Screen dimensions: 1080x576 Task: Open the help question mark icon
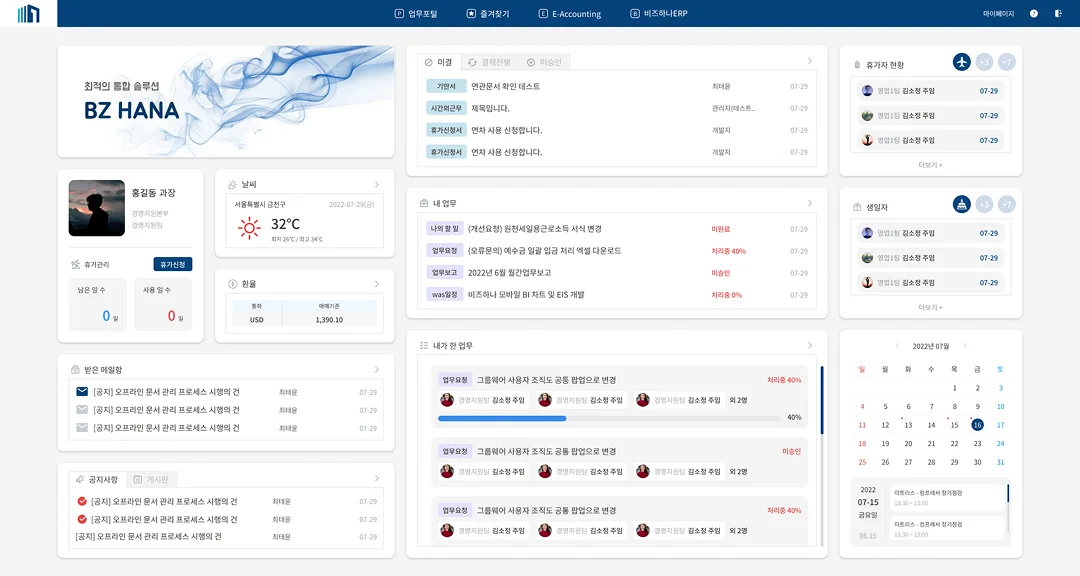(x=1034, y=14)
